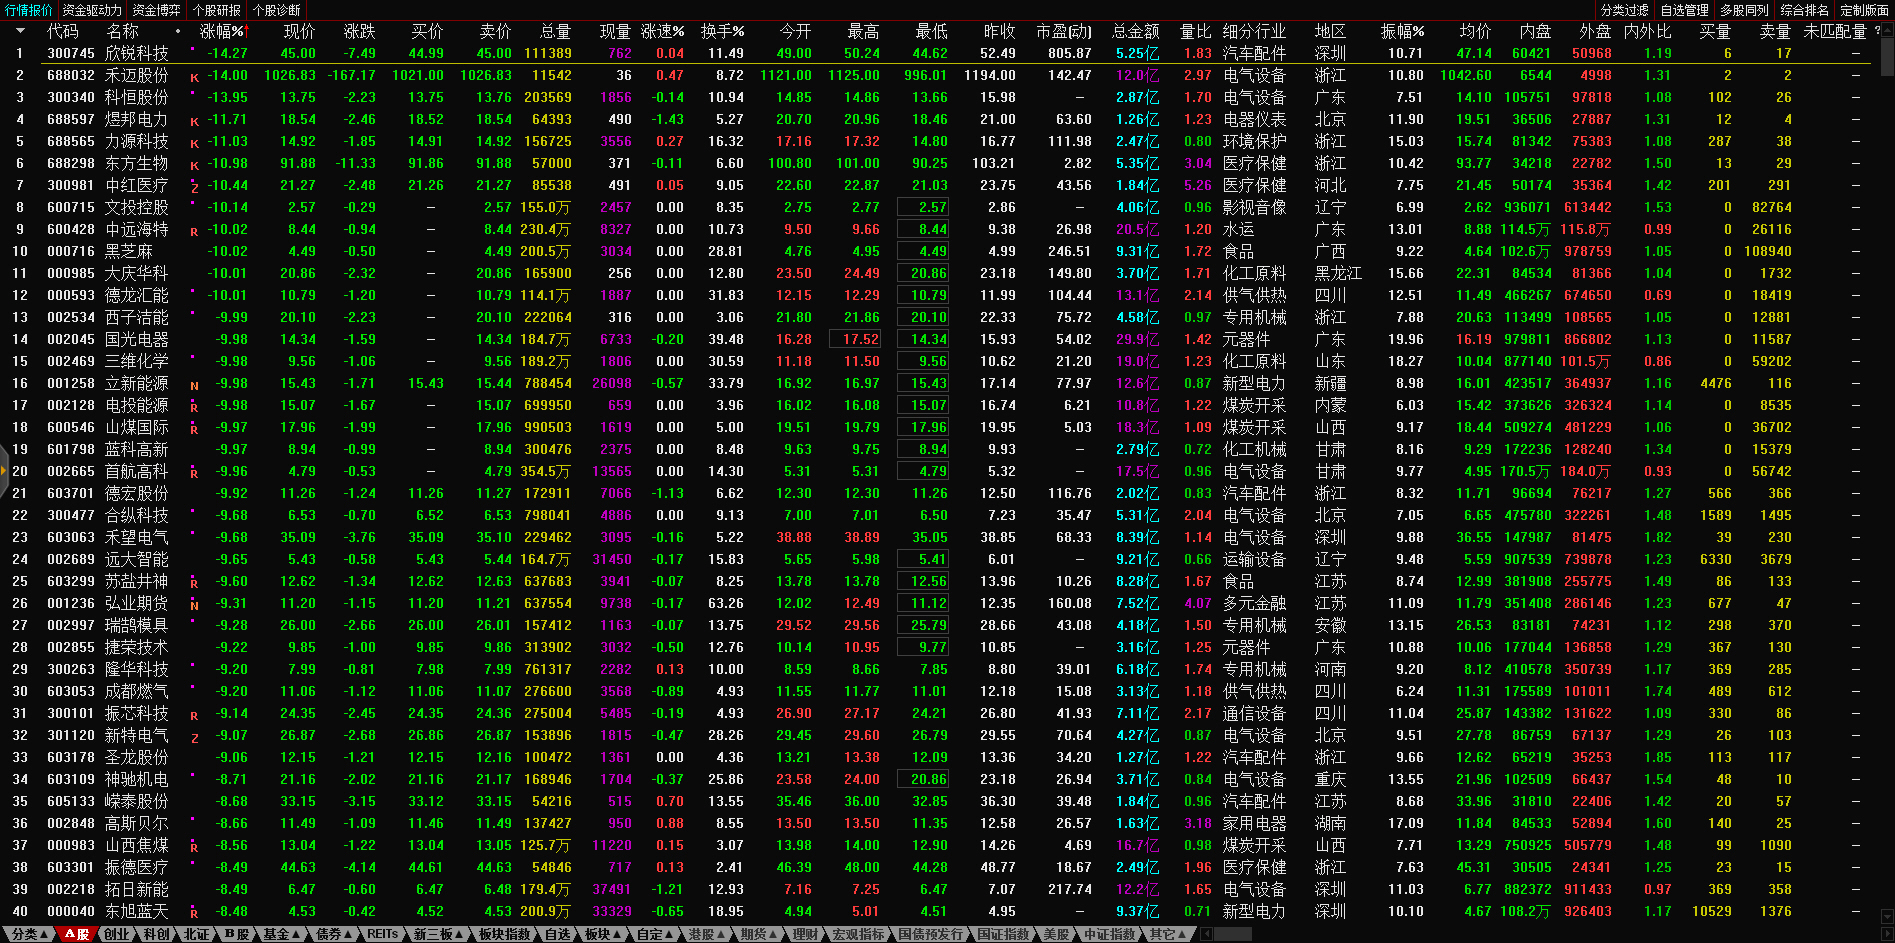Click the R marker next to 中远海特
The width and height of the screenshot is (1895, 943).
coord(194,231)
